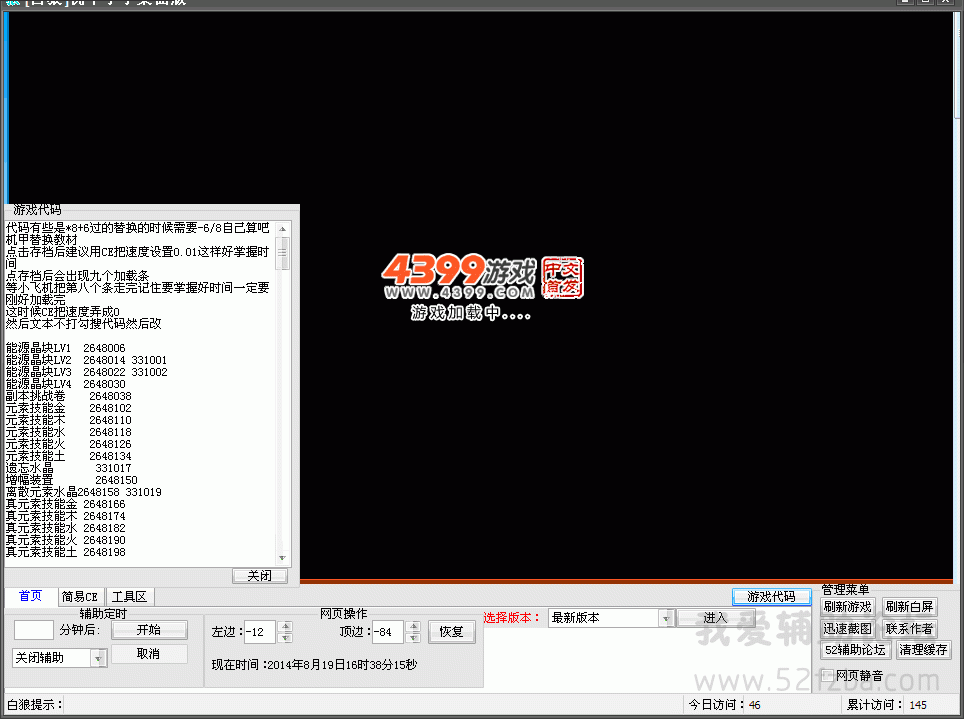Click the 刷新白屏 button
964x719 pixels.
[909, 607]
